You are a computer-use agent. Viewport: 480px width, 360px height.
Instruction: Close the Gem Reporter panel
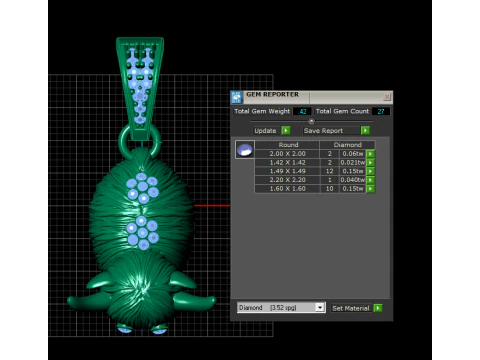coord(387,97)
